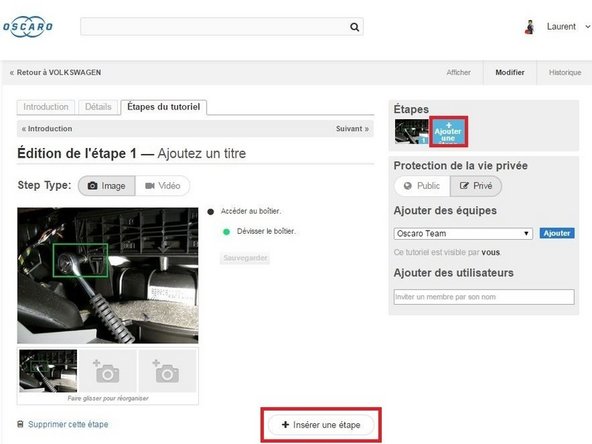Click Supprimer cette étape link
The width and height of the screenshot is (592, 444).
(x=68, y=424)
